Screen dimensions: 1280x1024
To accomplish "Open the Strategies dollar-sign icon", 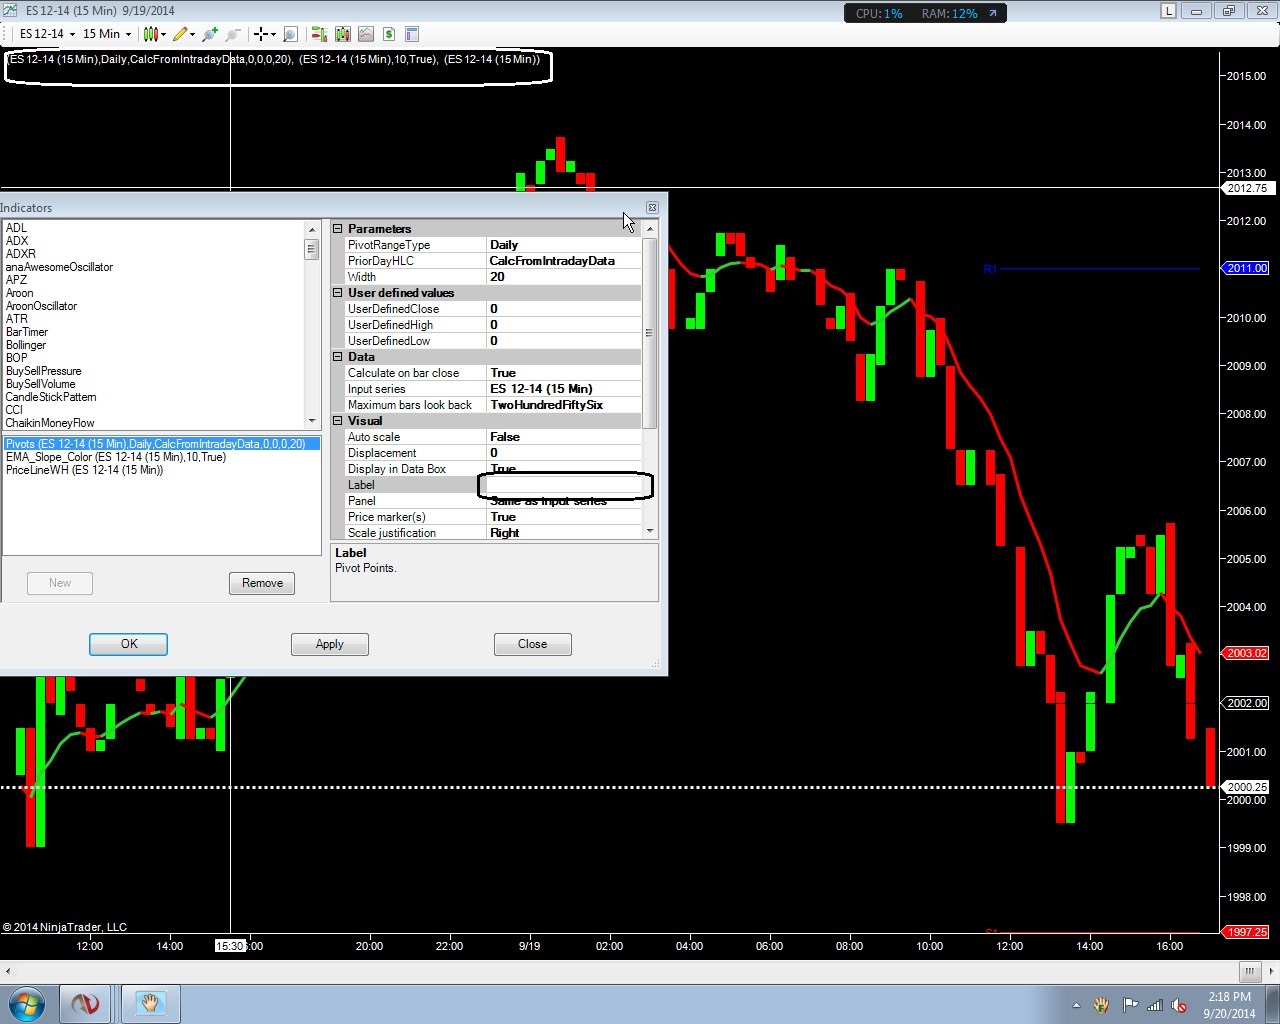I will pyautogui.click(x=388, y=34).
